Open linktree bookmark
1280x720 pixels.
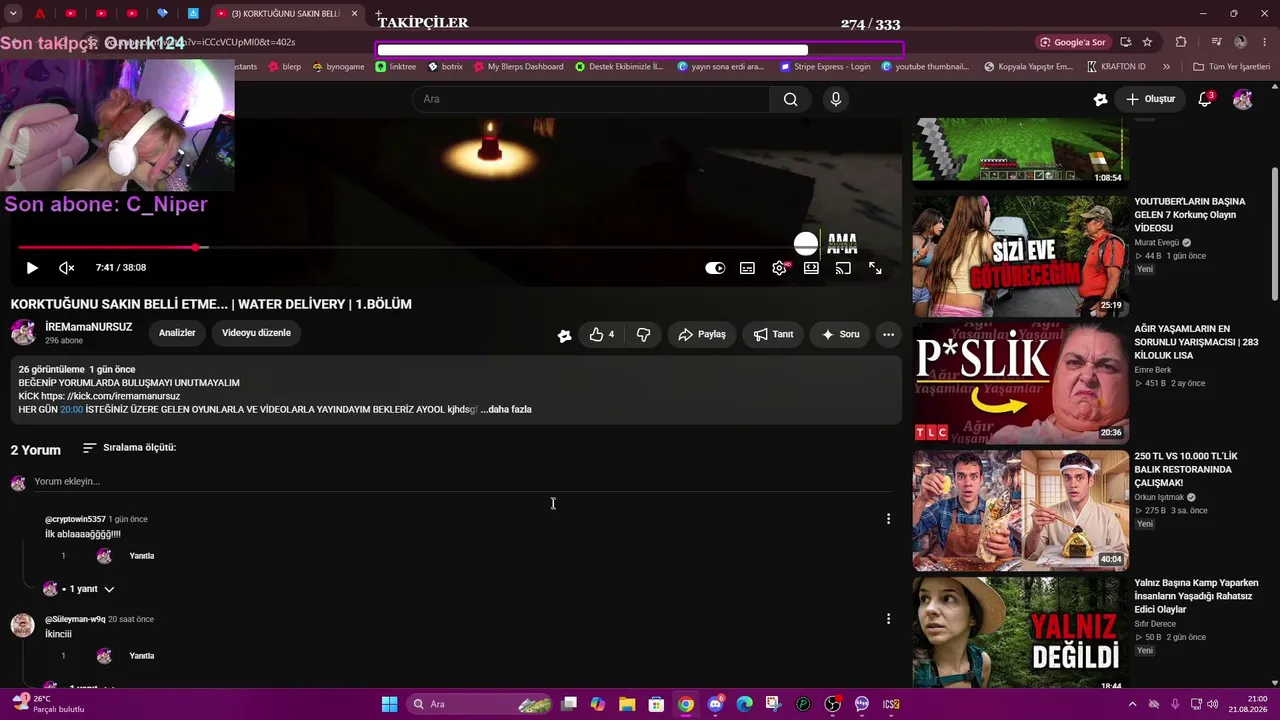pyautogui.click(x=396, y=67)
